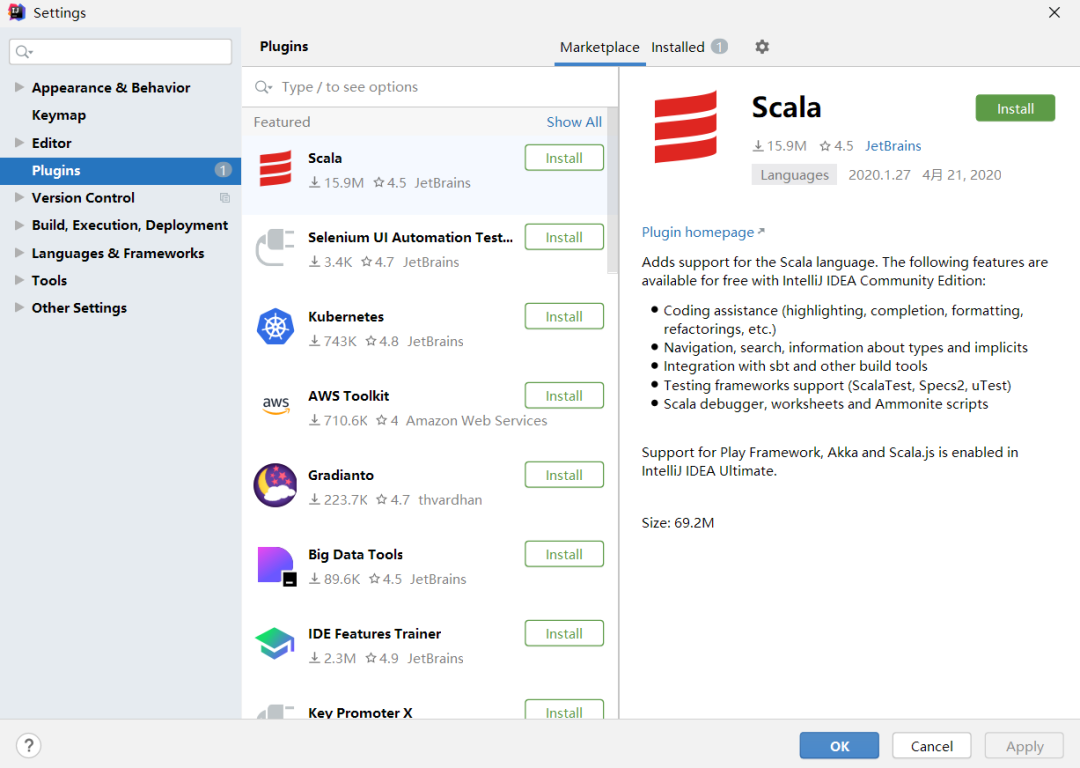
Task: Expand Build, Execution, Deployment node
Action: pyautogui.click(x=19, y=225)
